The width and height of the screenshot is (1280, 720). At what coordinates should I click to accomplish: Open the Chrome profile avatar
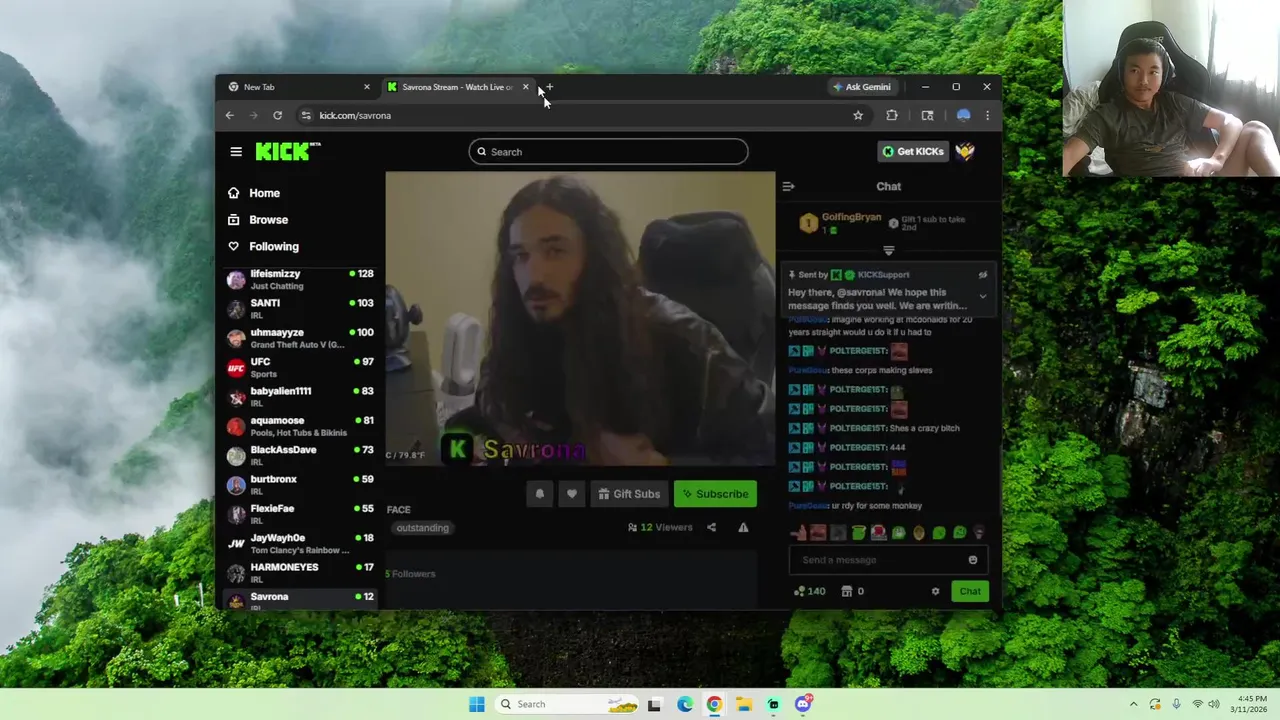963,115
